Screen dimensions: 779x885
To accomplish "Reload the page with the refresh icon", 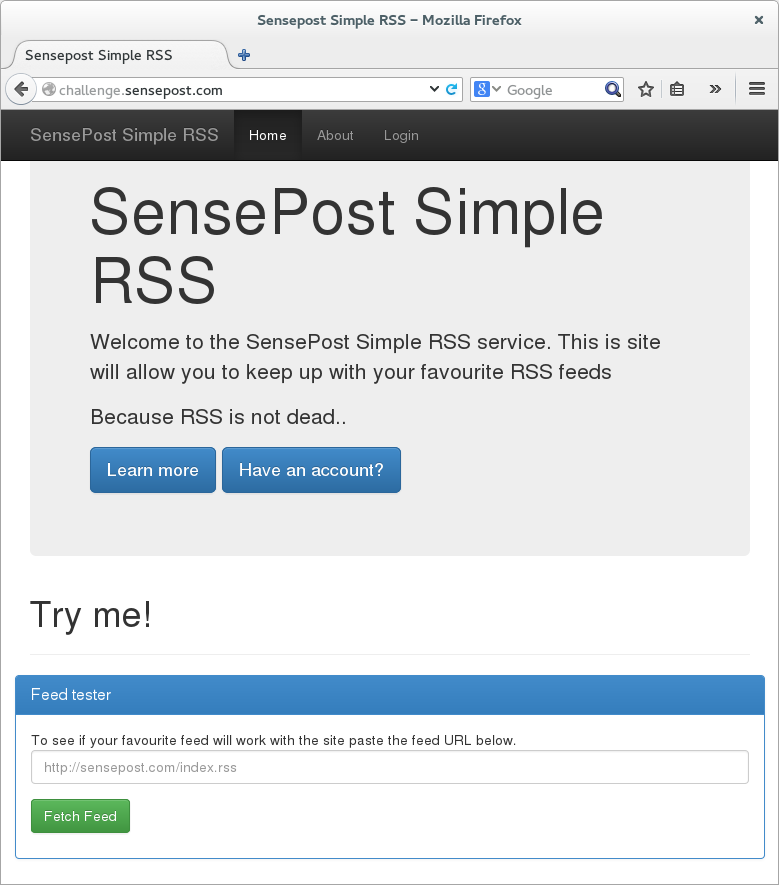I will 452,90.
